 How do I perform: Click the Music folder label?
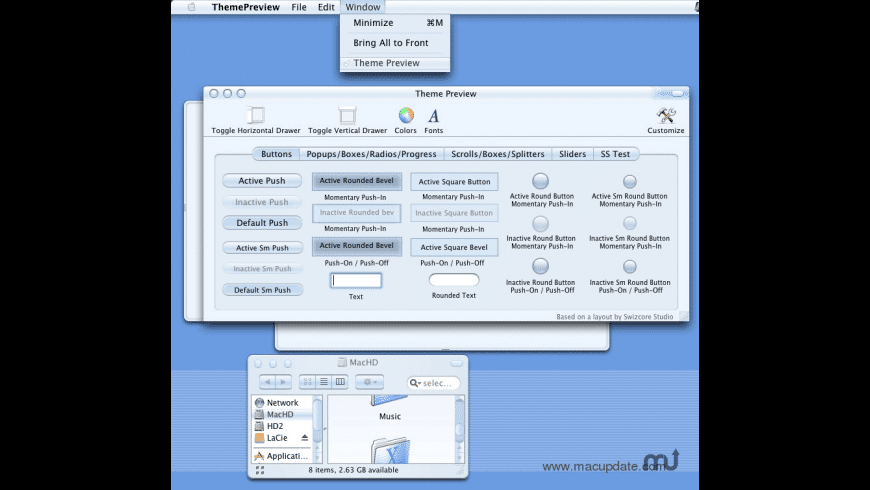point(390,416)
